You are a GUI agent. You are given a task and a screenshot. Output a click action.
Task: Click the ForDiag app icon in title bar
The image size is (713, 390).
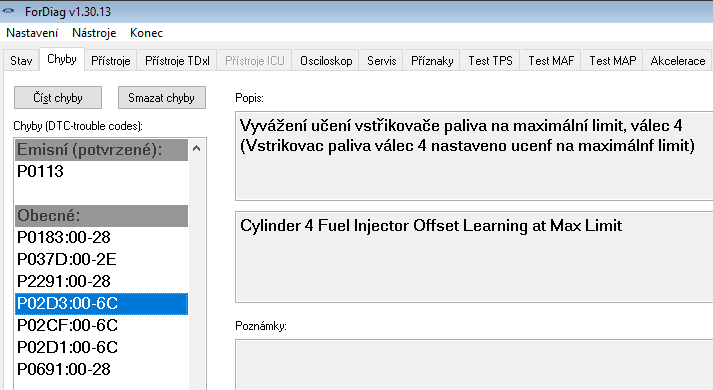[9, 11]
